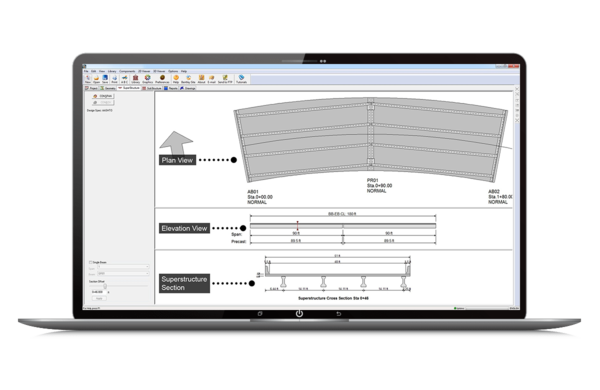This screenshot has height=390, width=600.
Task: Open Preferences from the toolbar
Action: tap(162, 79)
